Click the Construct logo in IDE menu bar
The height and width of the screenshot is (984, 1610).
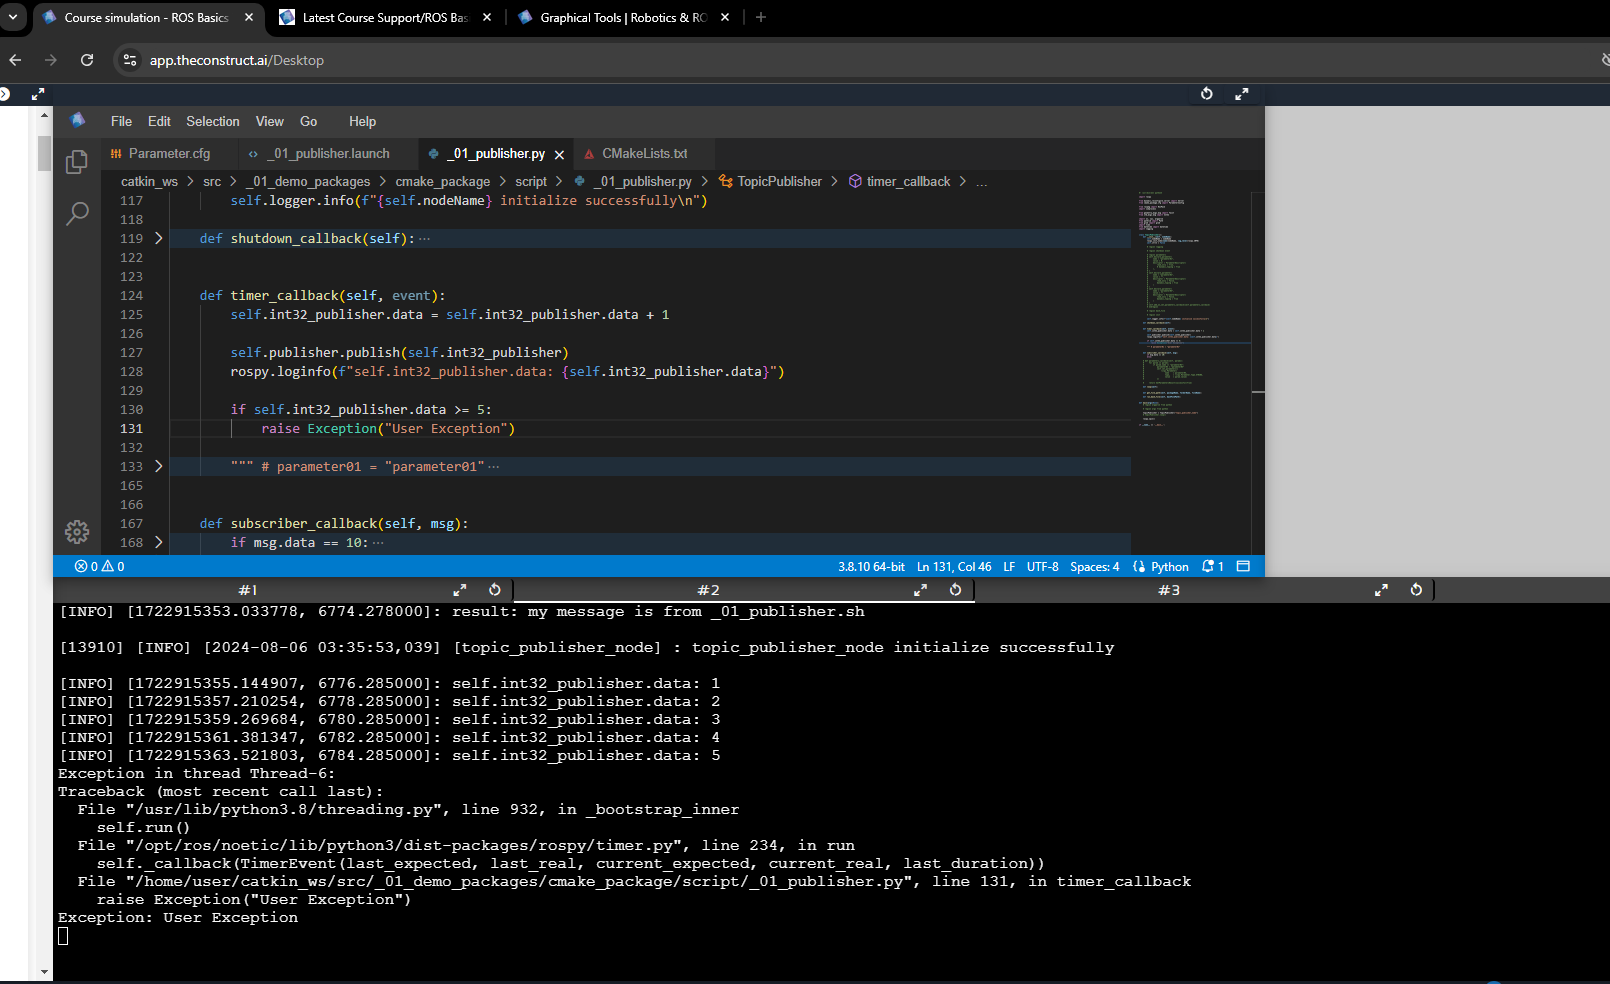78,120
